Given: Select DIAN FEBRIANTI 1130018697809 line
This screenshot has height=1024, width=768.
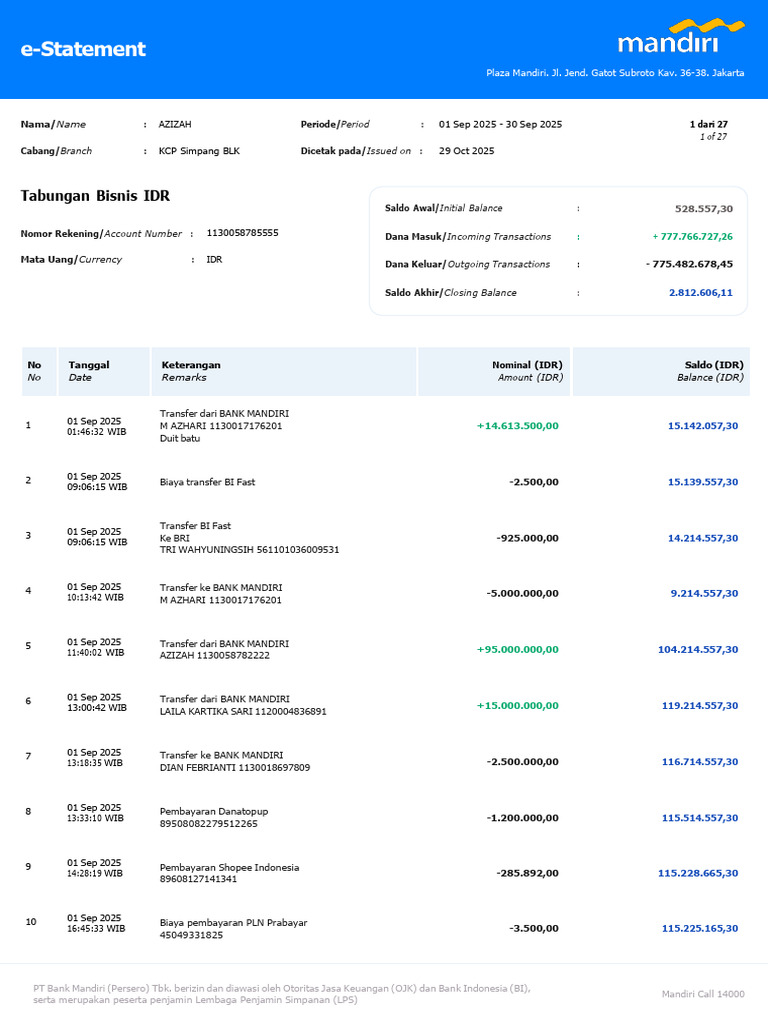Looking at the screenshot, I should coord(234,768).
